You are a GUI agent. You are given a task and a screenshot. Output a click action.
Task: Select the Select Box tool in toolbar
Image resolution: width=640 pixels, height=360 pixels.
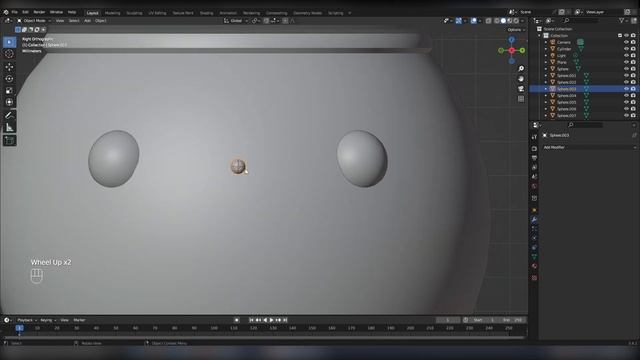click(x=9, y=42)
